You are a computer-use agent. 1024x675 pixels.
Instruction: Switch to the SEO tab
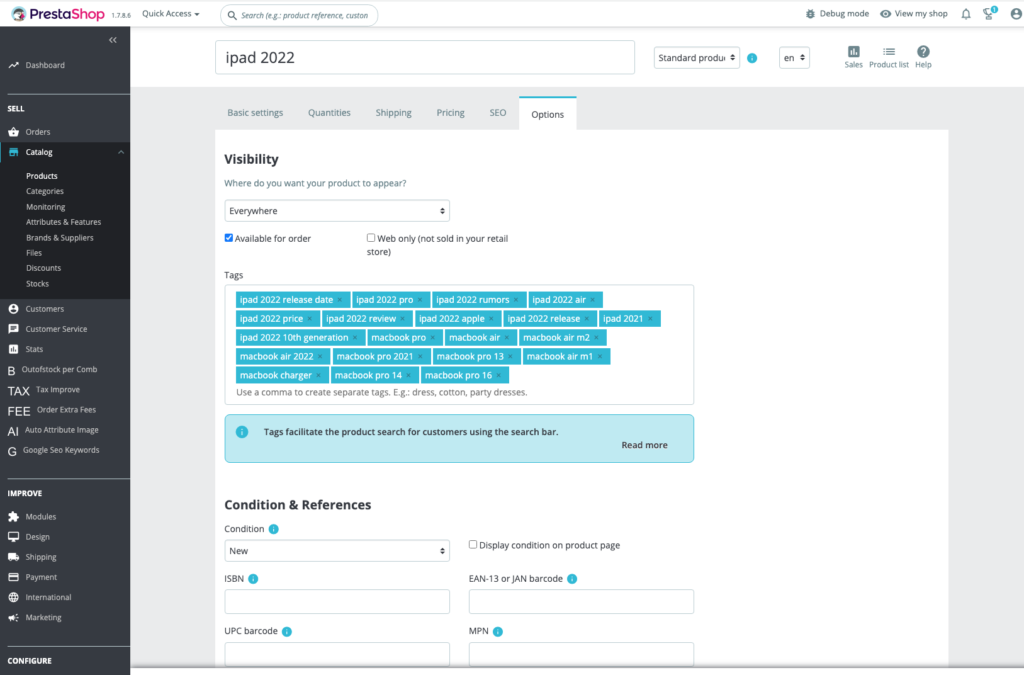(498, 113)
